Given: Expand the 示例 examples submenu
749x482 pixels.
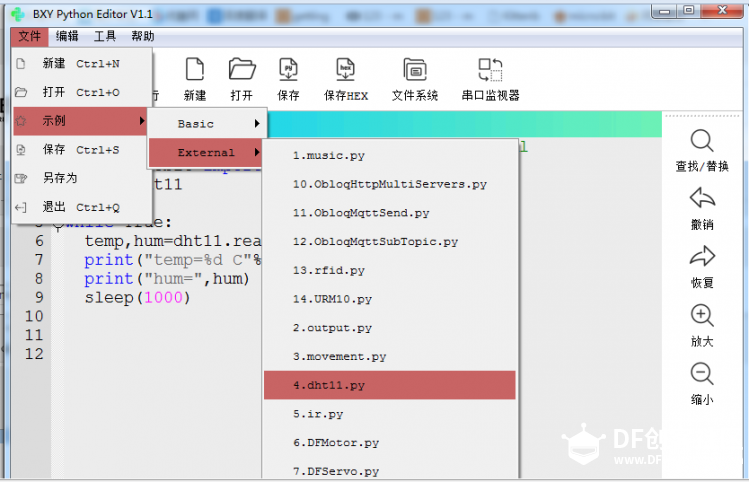Looking at the screenshot, I should (x=80, y=121).
